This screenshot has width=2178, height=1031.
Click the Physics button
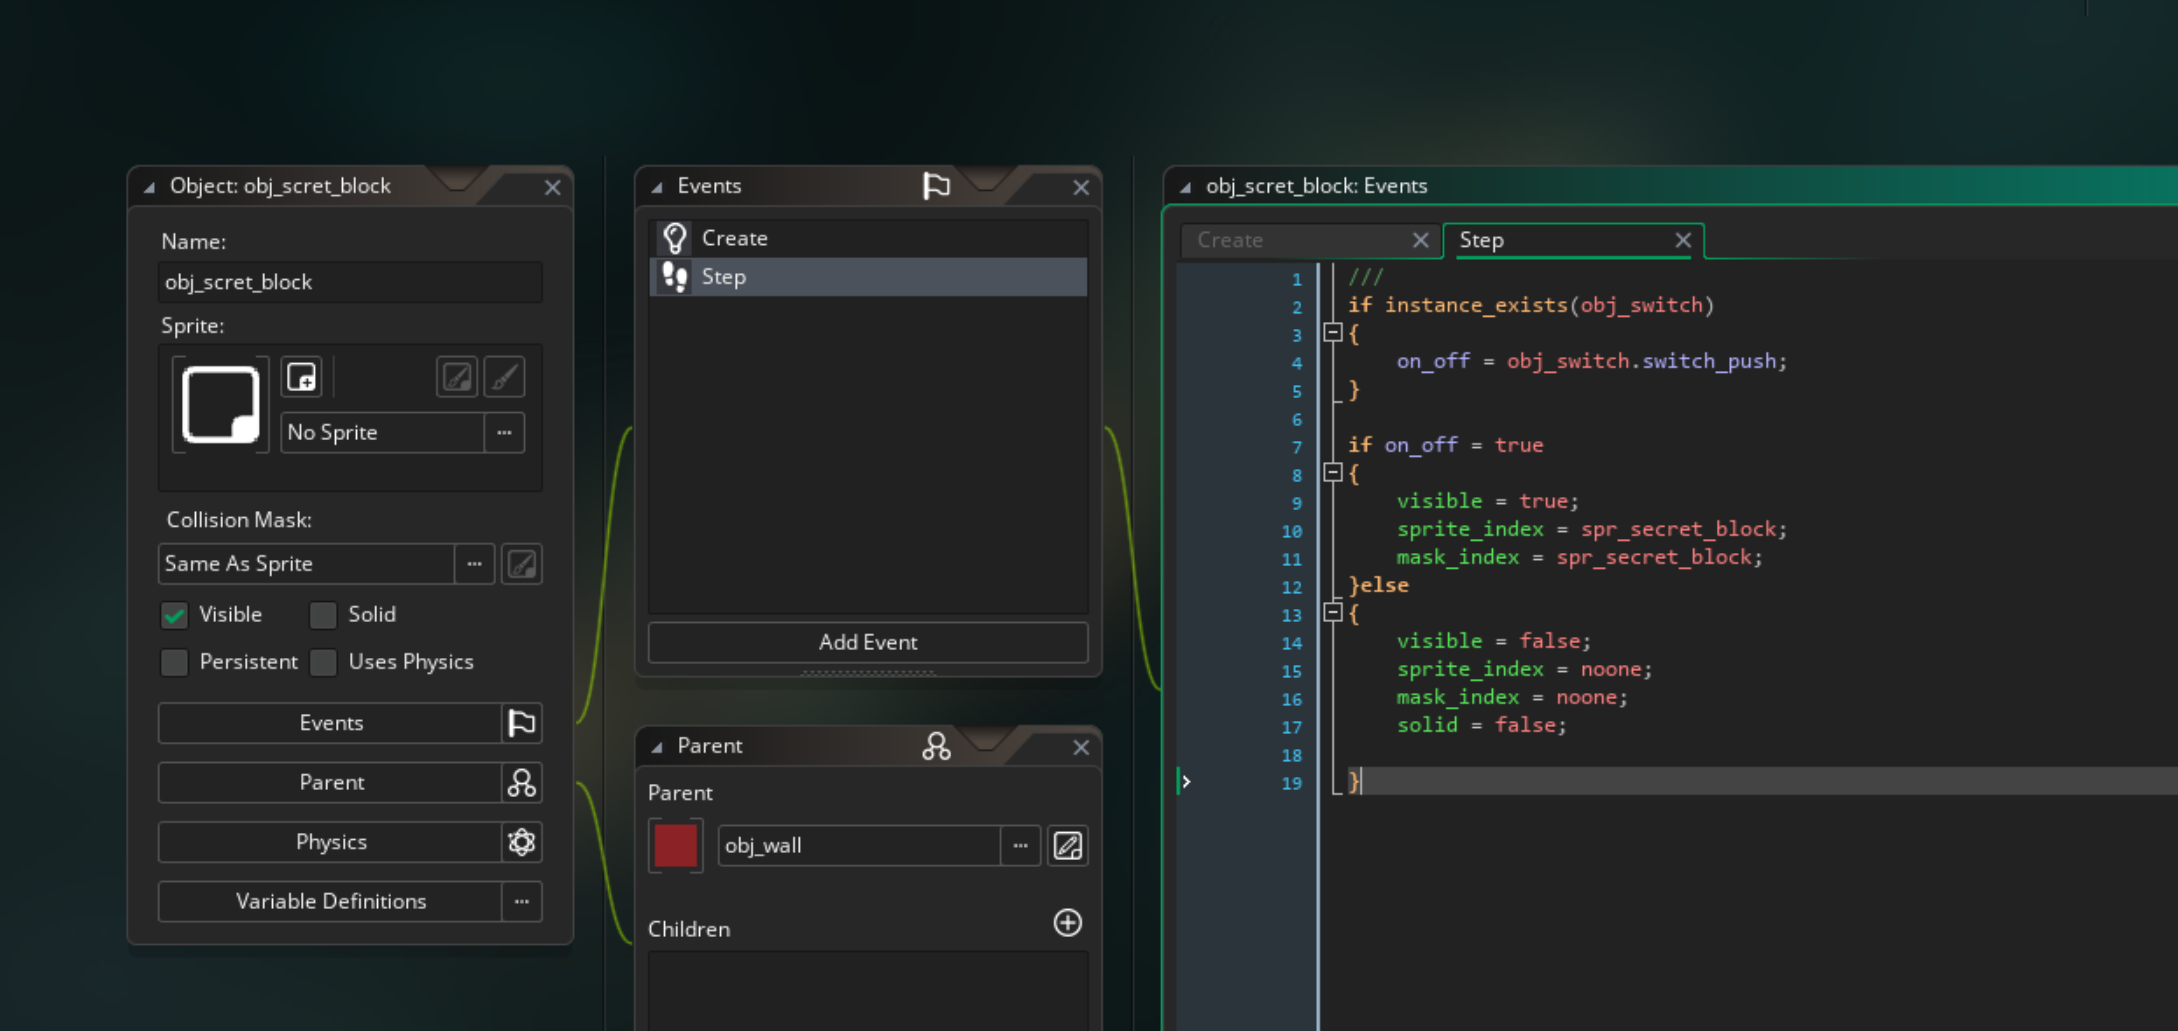pos(330,842)
